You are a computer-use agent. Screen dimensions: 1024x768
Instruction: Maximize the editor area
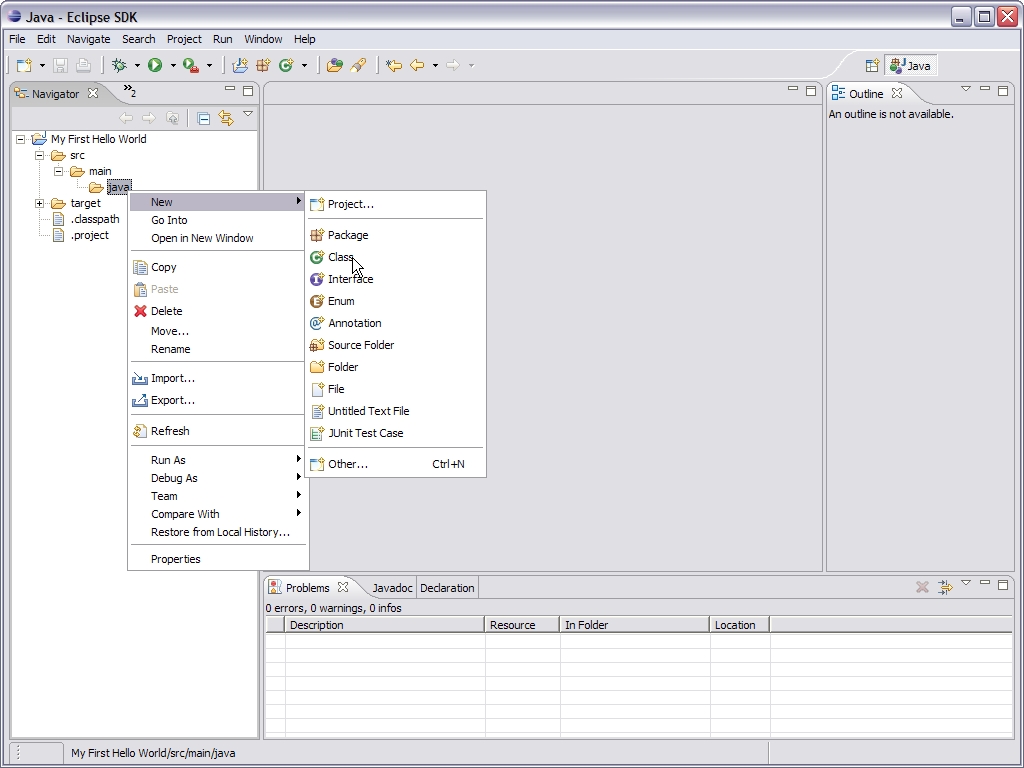tap(811, 91)
